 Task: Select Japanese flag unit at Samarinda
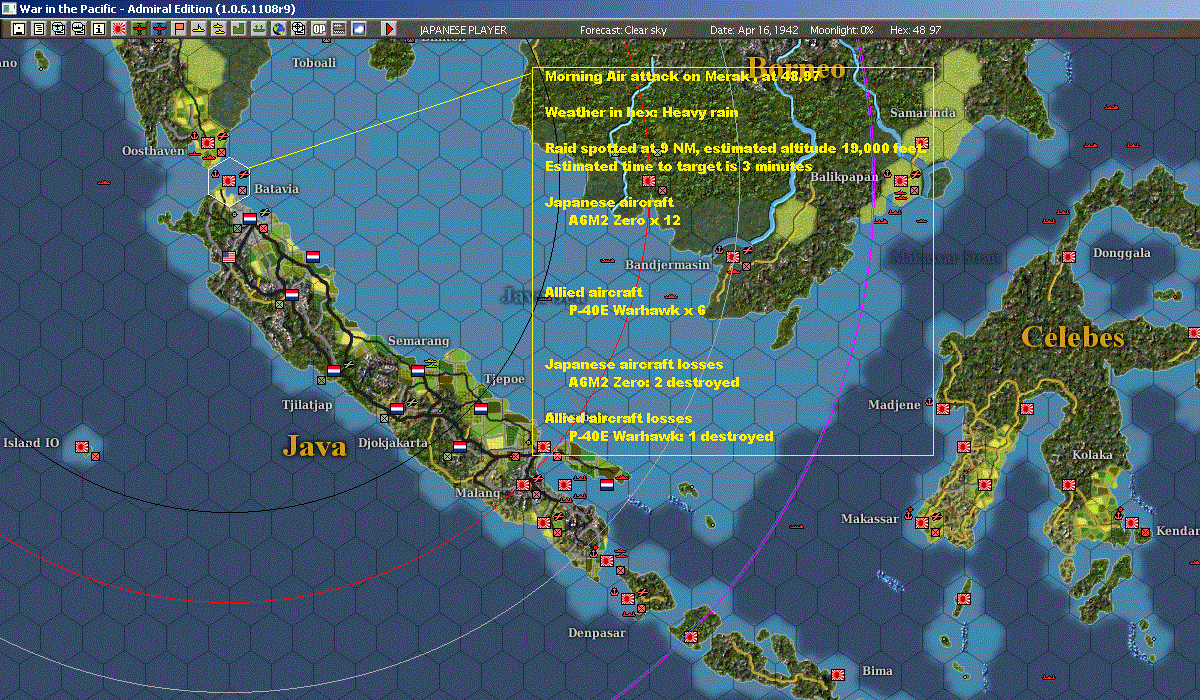click(x=922, y=143)
